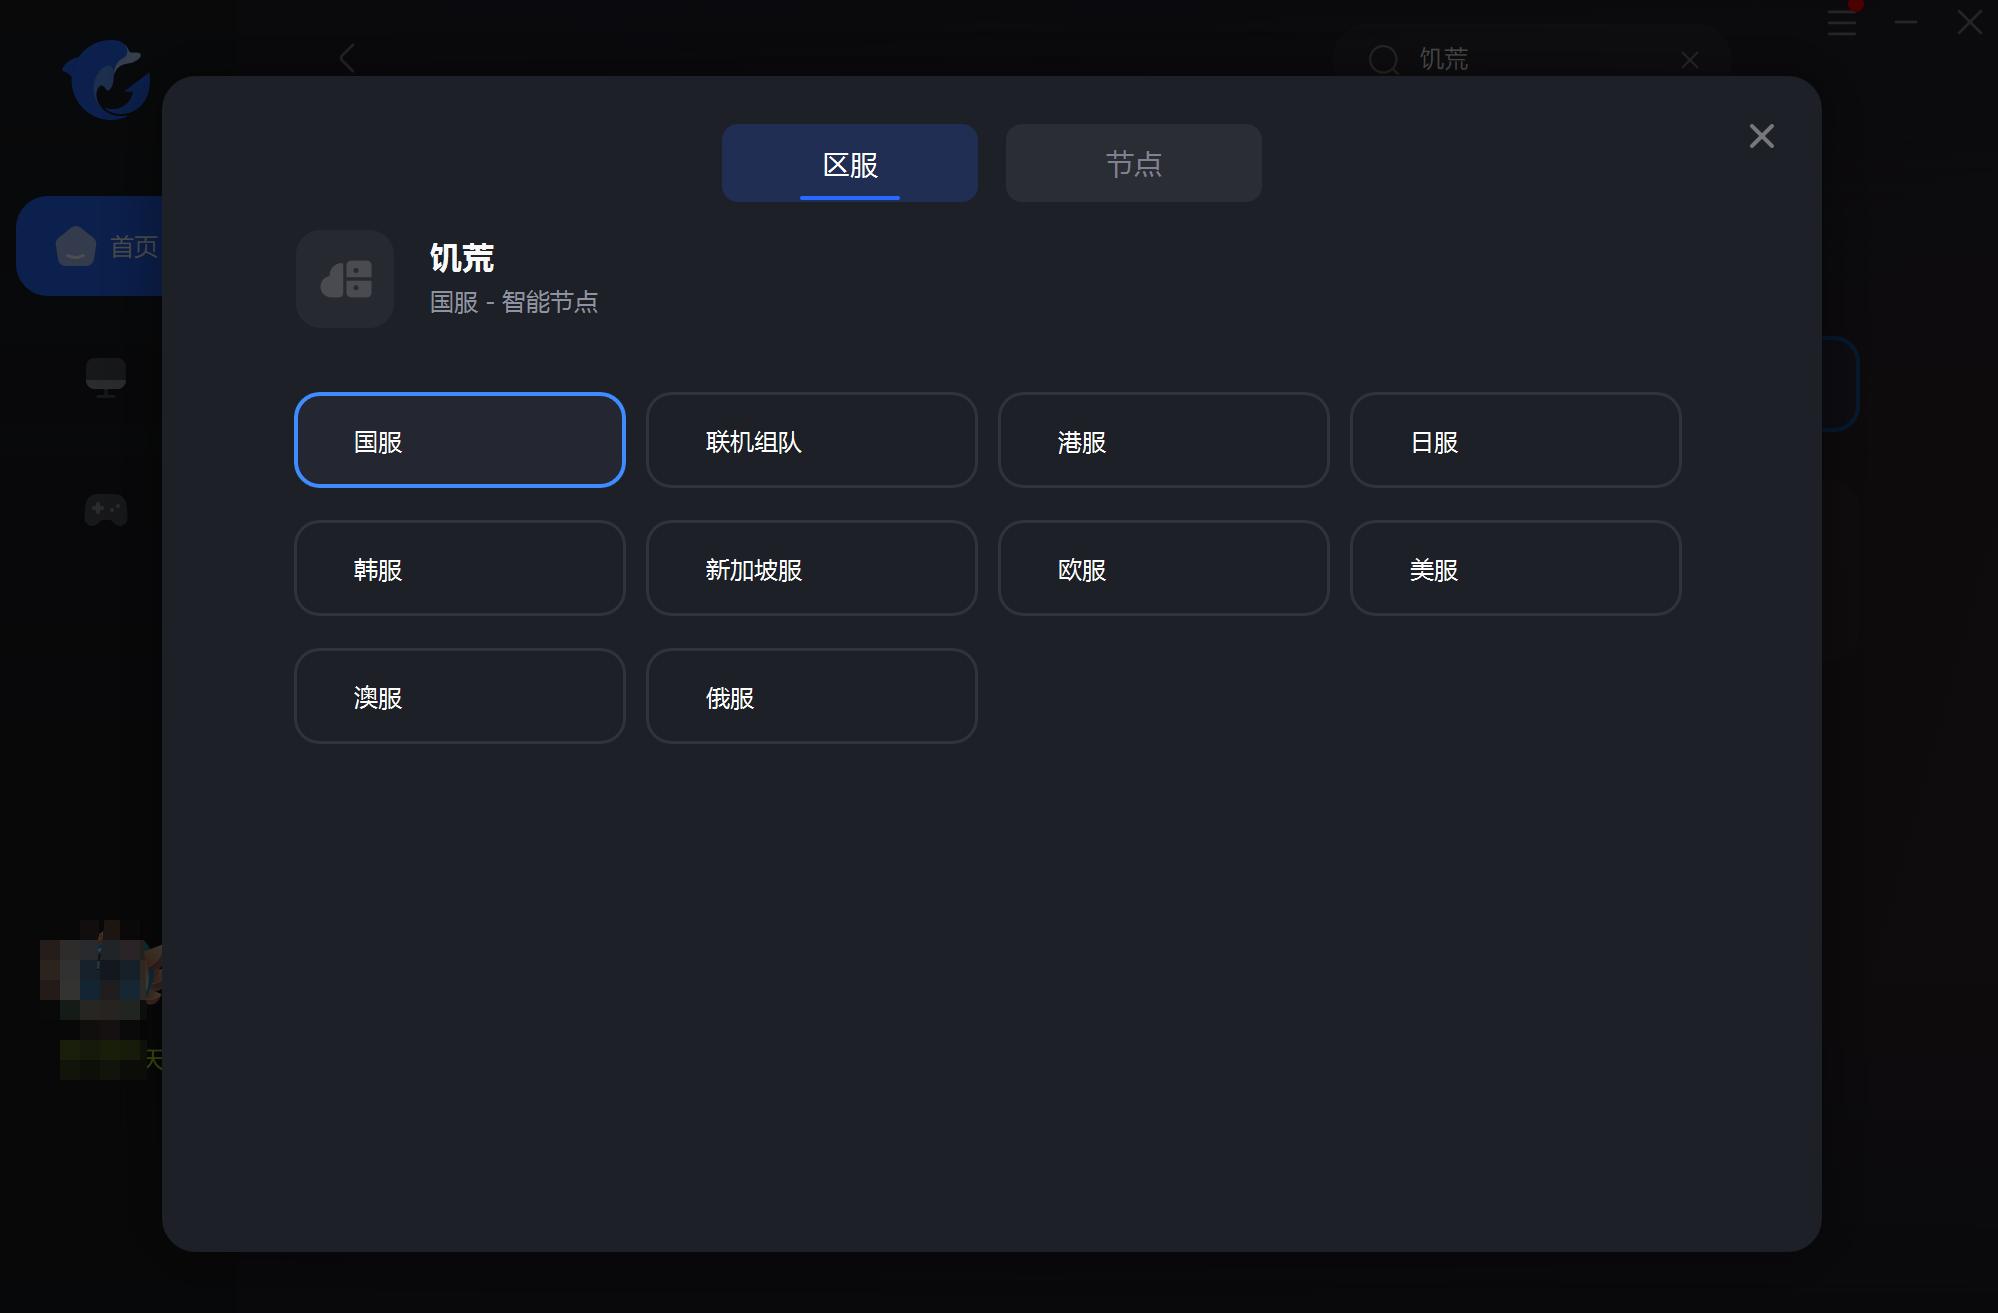Select the 联机组队 option
The image size is (1998, 1313).
pos(811,440)
